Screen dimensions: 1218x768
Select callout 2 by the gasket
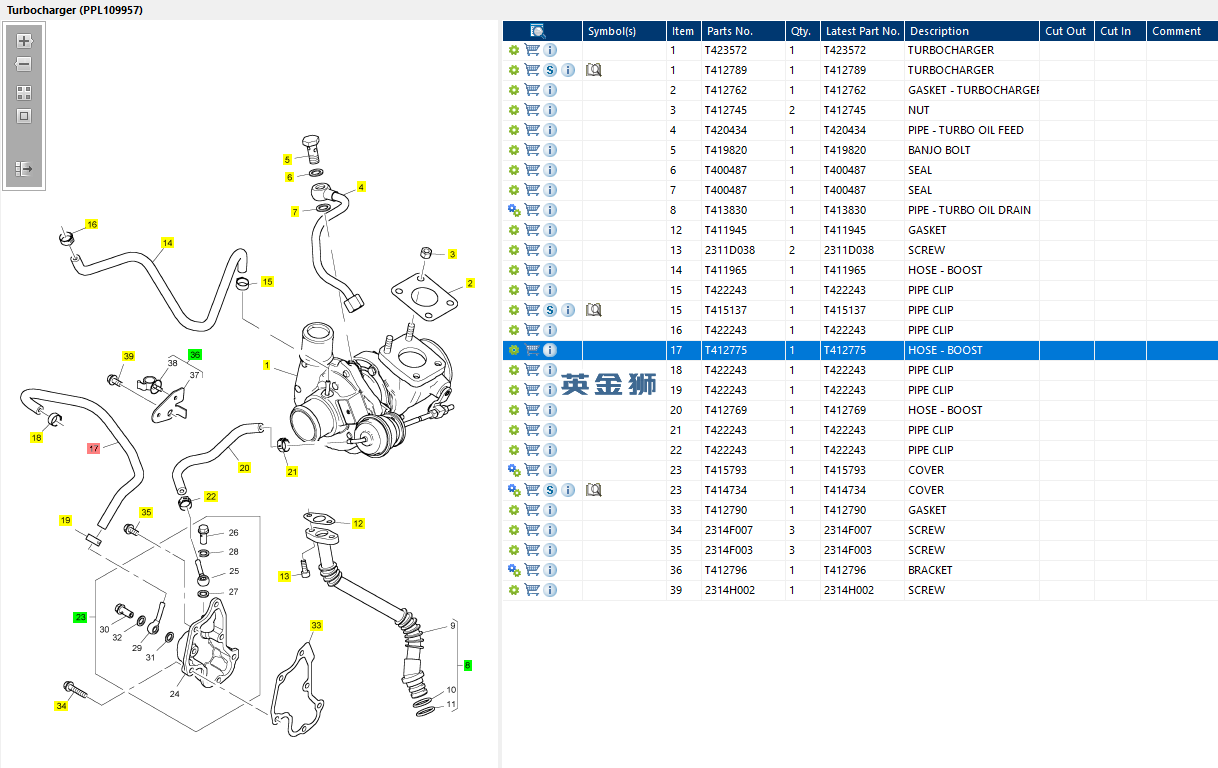[x=470, y=283]
